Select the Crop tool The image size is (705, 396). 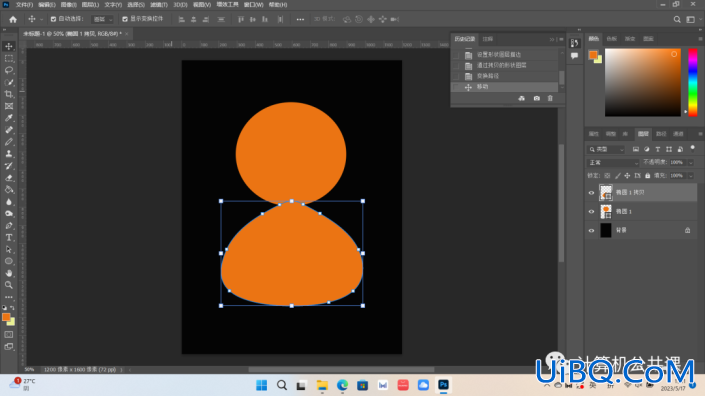tap(9, 94)
